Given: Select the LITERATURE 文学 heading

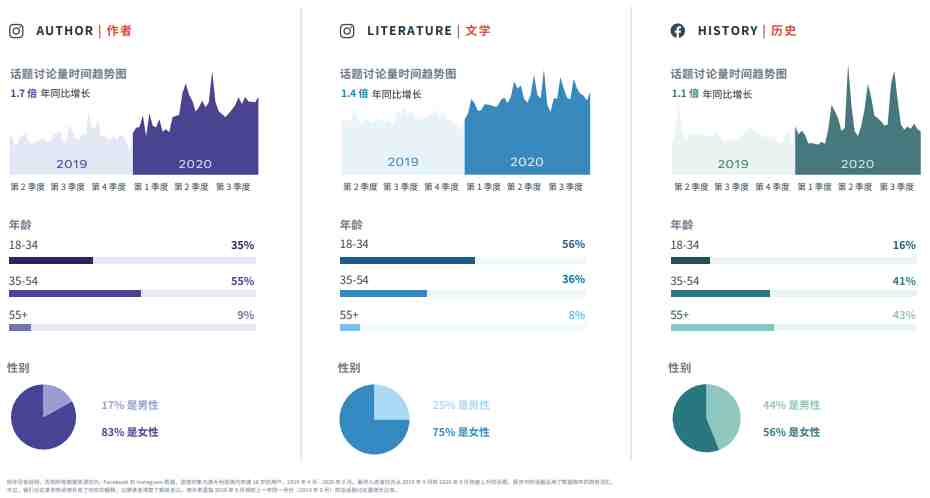Looking at the screenshot, I should [x=429, y=31].
